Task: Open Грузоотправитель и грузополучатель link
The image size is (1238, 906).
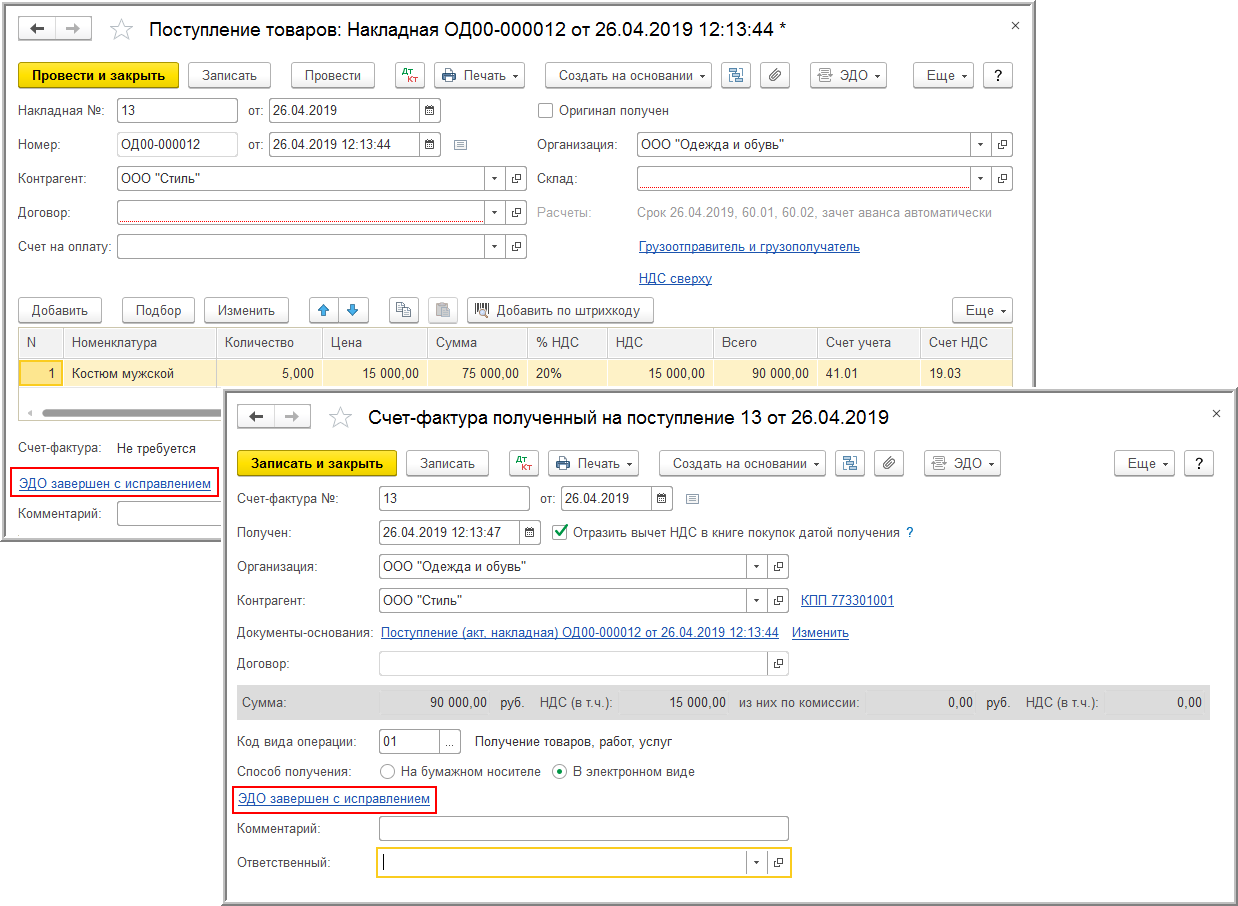Action: point(749,247)
